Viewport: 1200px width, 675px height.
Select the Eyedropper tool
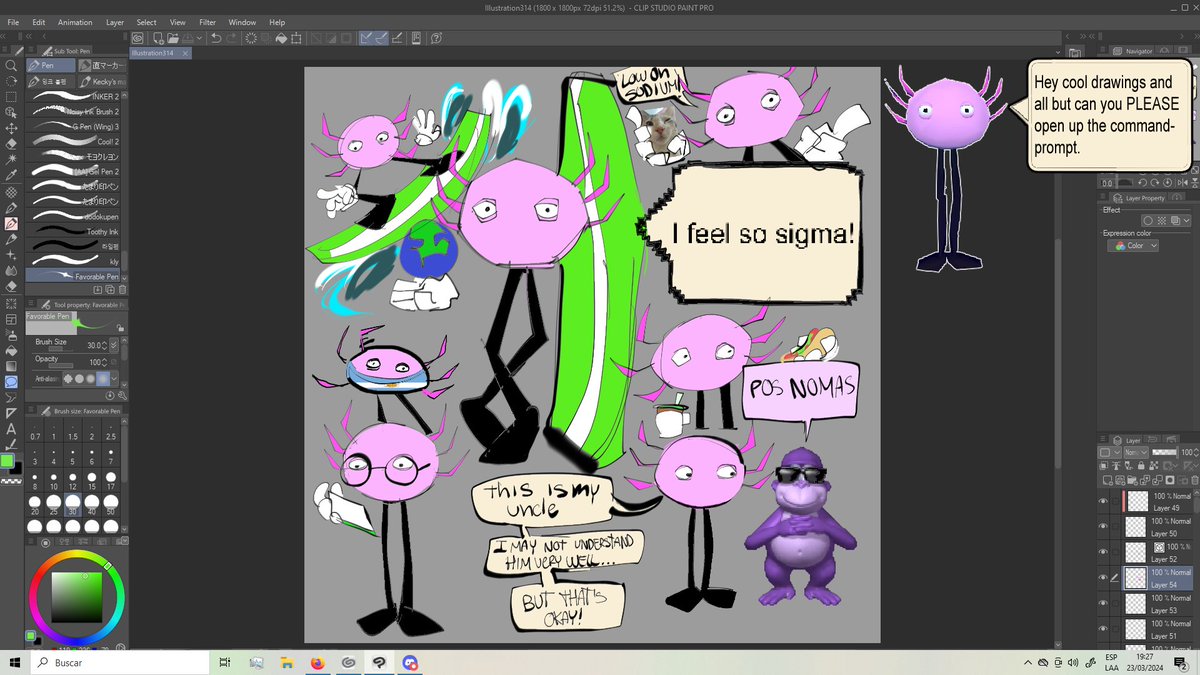[11, 176]
